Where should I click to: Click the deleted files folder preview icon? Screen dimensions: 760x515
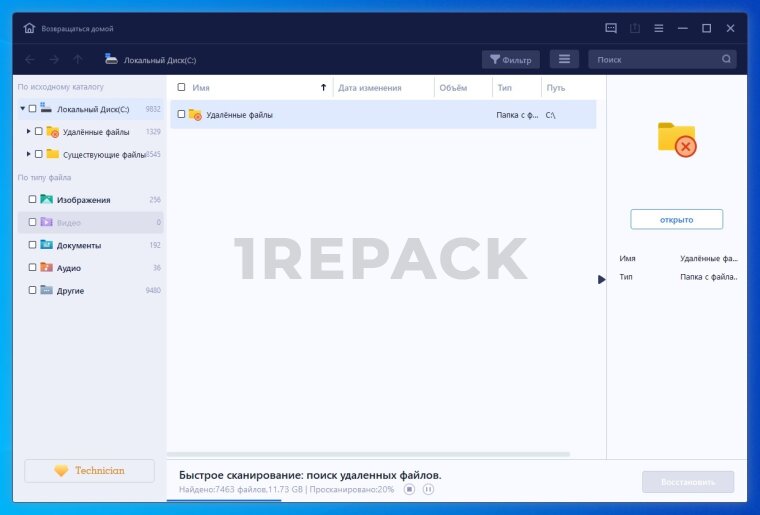coord(676,139)
